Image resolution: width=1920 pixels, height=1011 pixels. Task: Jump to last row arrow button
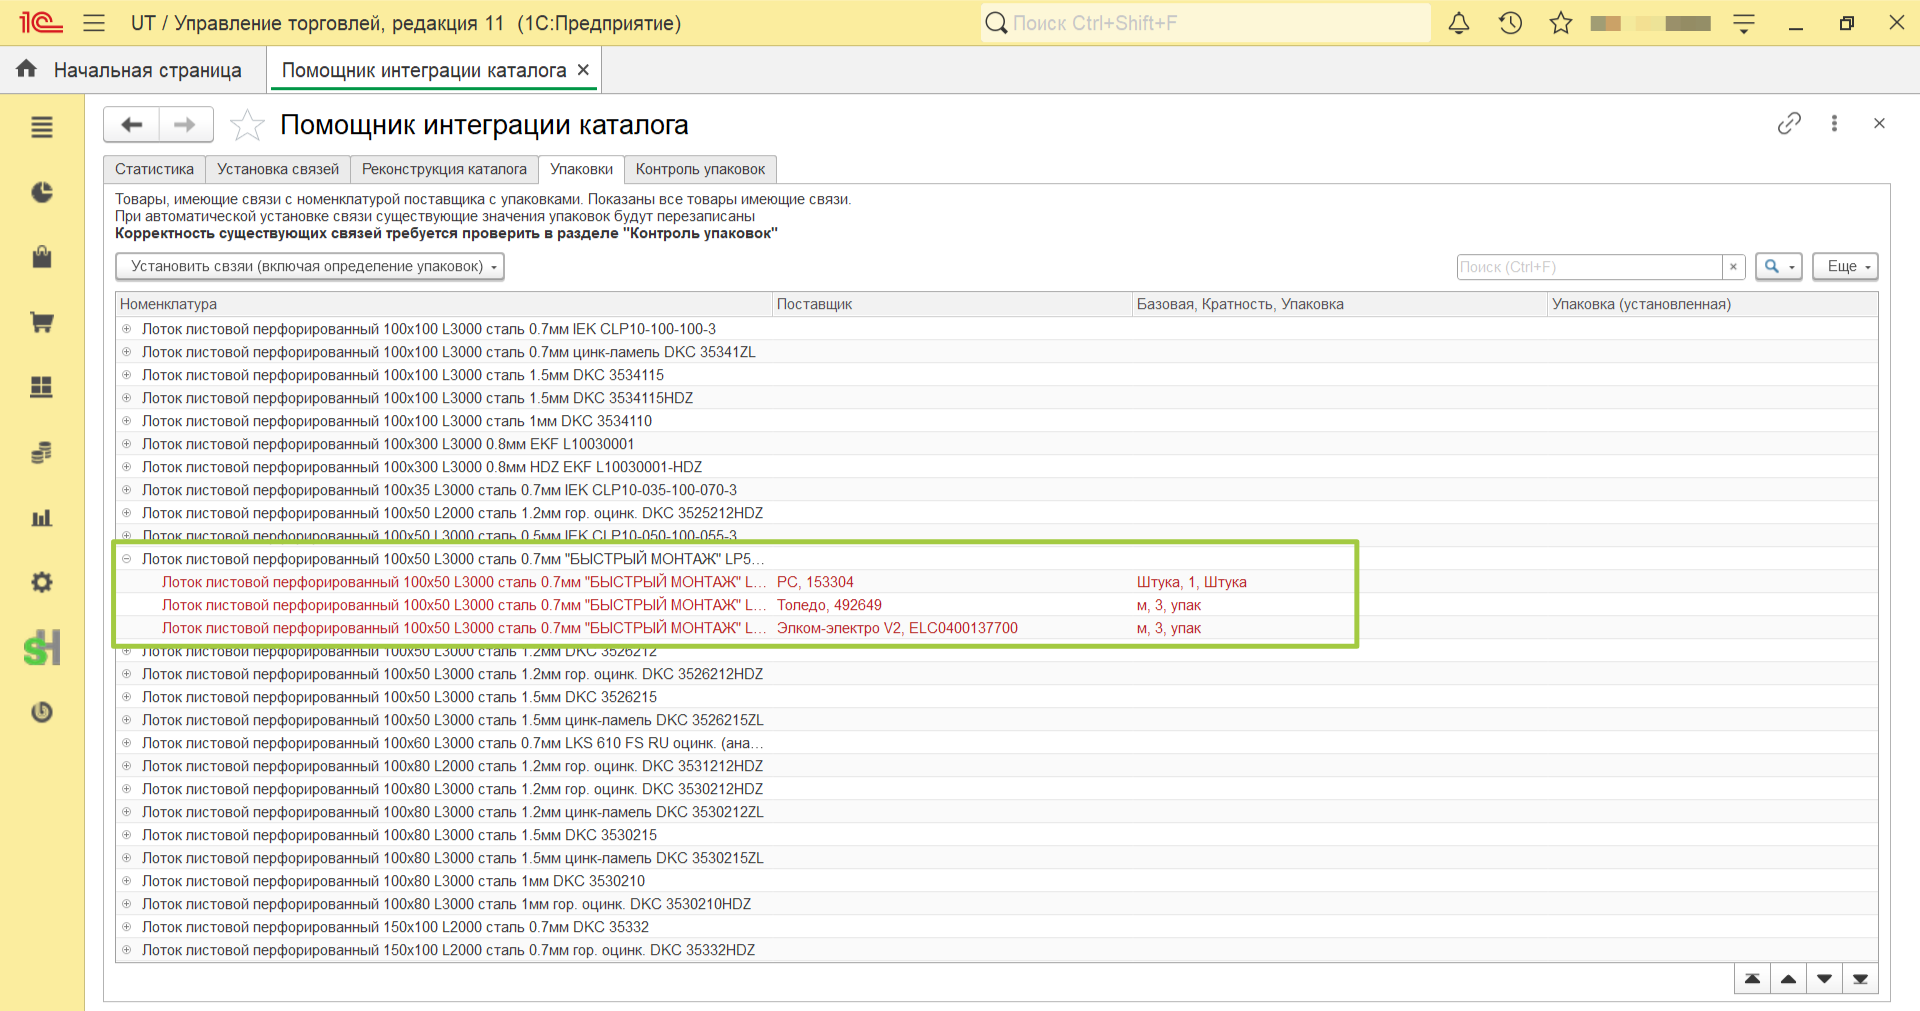1860,979
